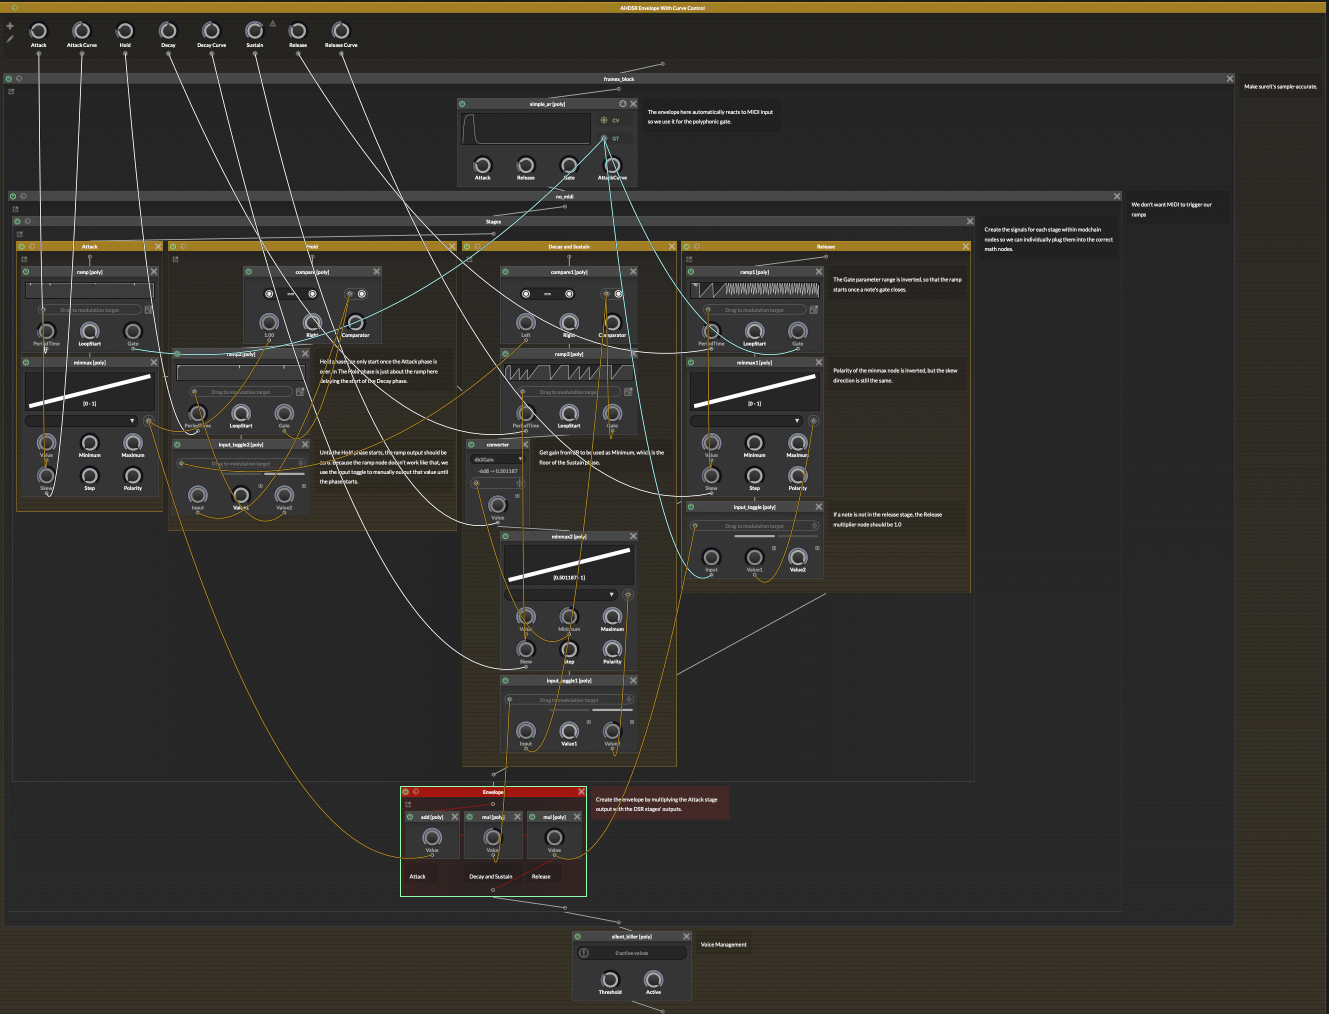Open the Stages container popup icon

(x=19, y=234)
